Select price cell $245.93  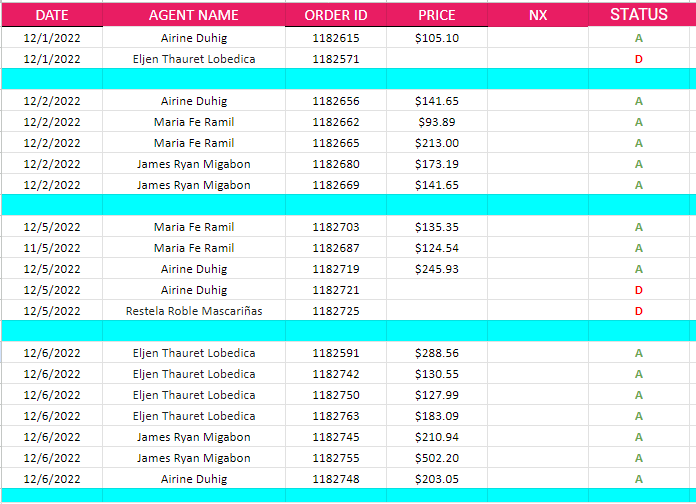(436, 269)
